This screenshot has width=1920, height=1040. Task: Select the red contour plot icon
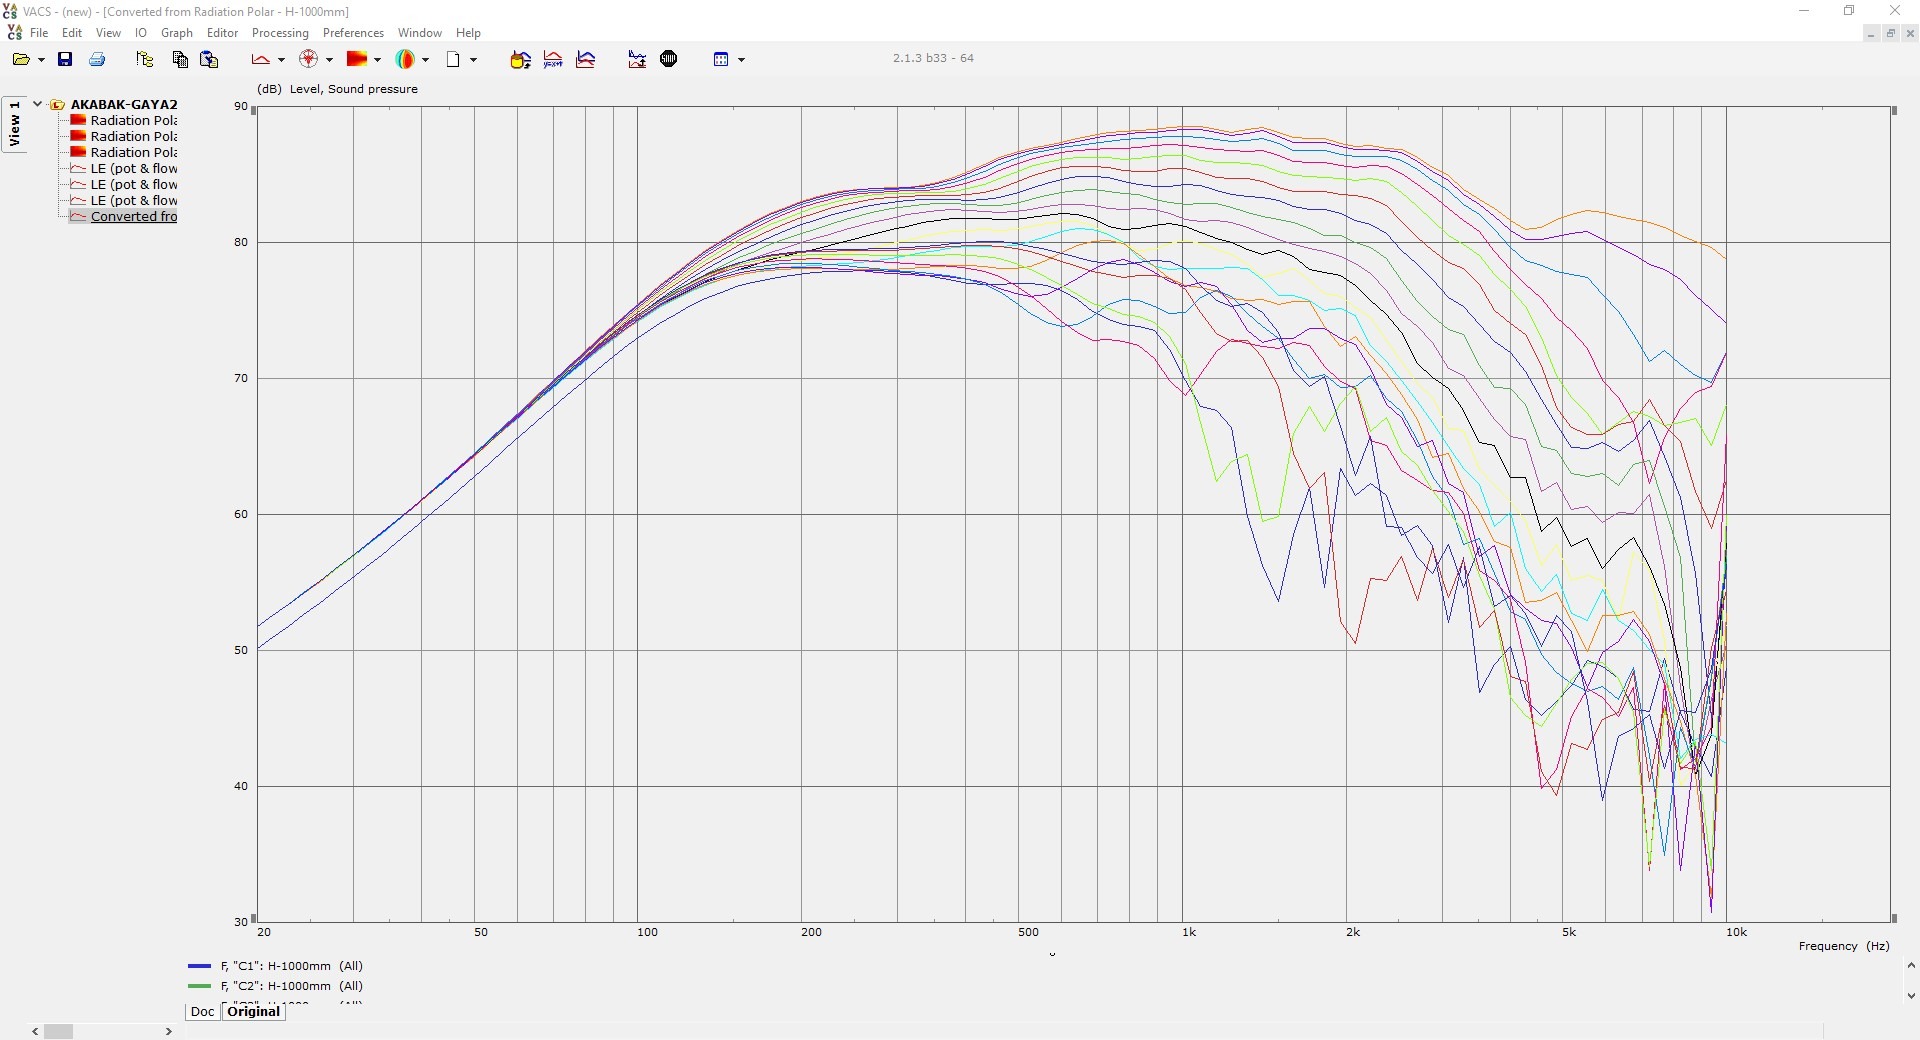357,59
